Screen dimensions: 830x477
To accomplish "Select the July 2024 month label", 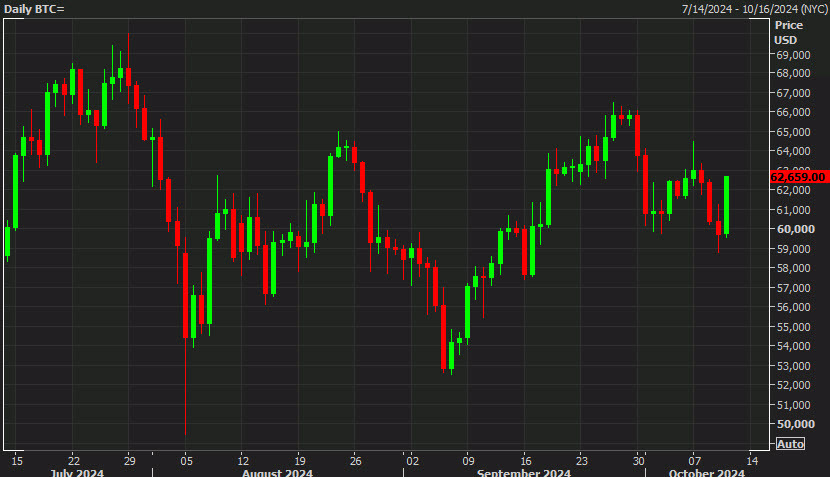I will coord(76,471).
